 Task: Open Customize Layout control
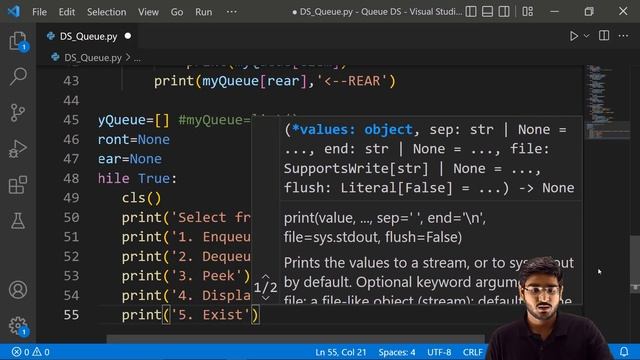coord(527,11)
